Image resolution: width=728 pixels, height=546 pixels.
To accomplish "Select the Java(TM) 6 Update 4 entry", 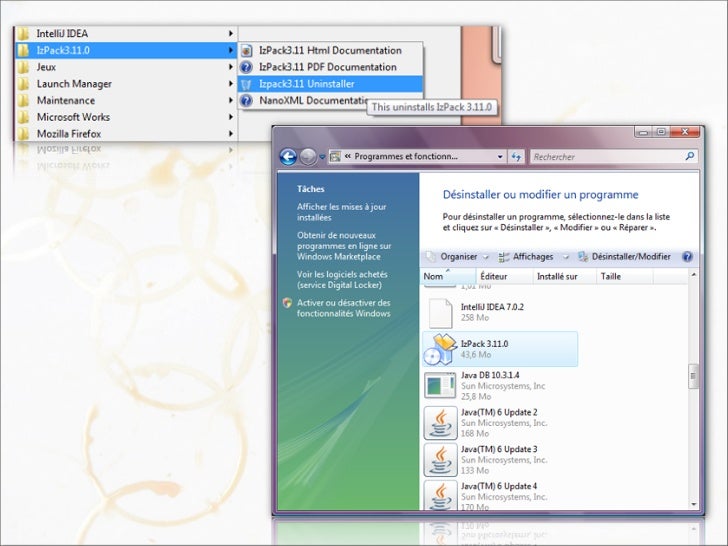I will pyautogui.click(x=500, y=495).
